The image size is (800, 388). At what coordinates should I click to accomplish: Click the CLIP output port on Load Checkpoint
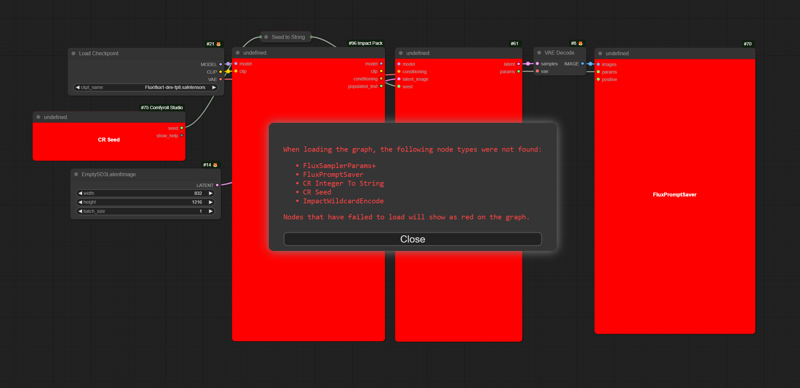[220, 72]
